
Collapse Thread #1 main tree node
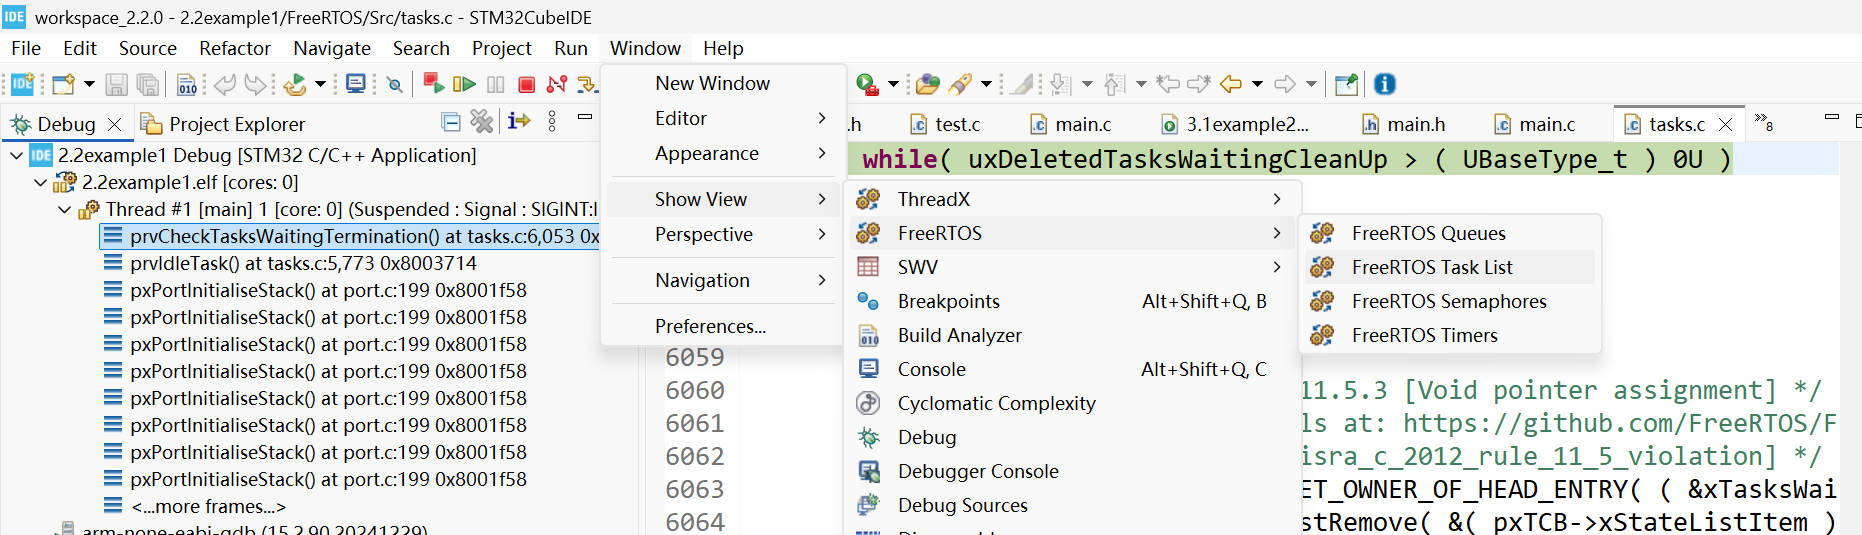pos(65,210)
